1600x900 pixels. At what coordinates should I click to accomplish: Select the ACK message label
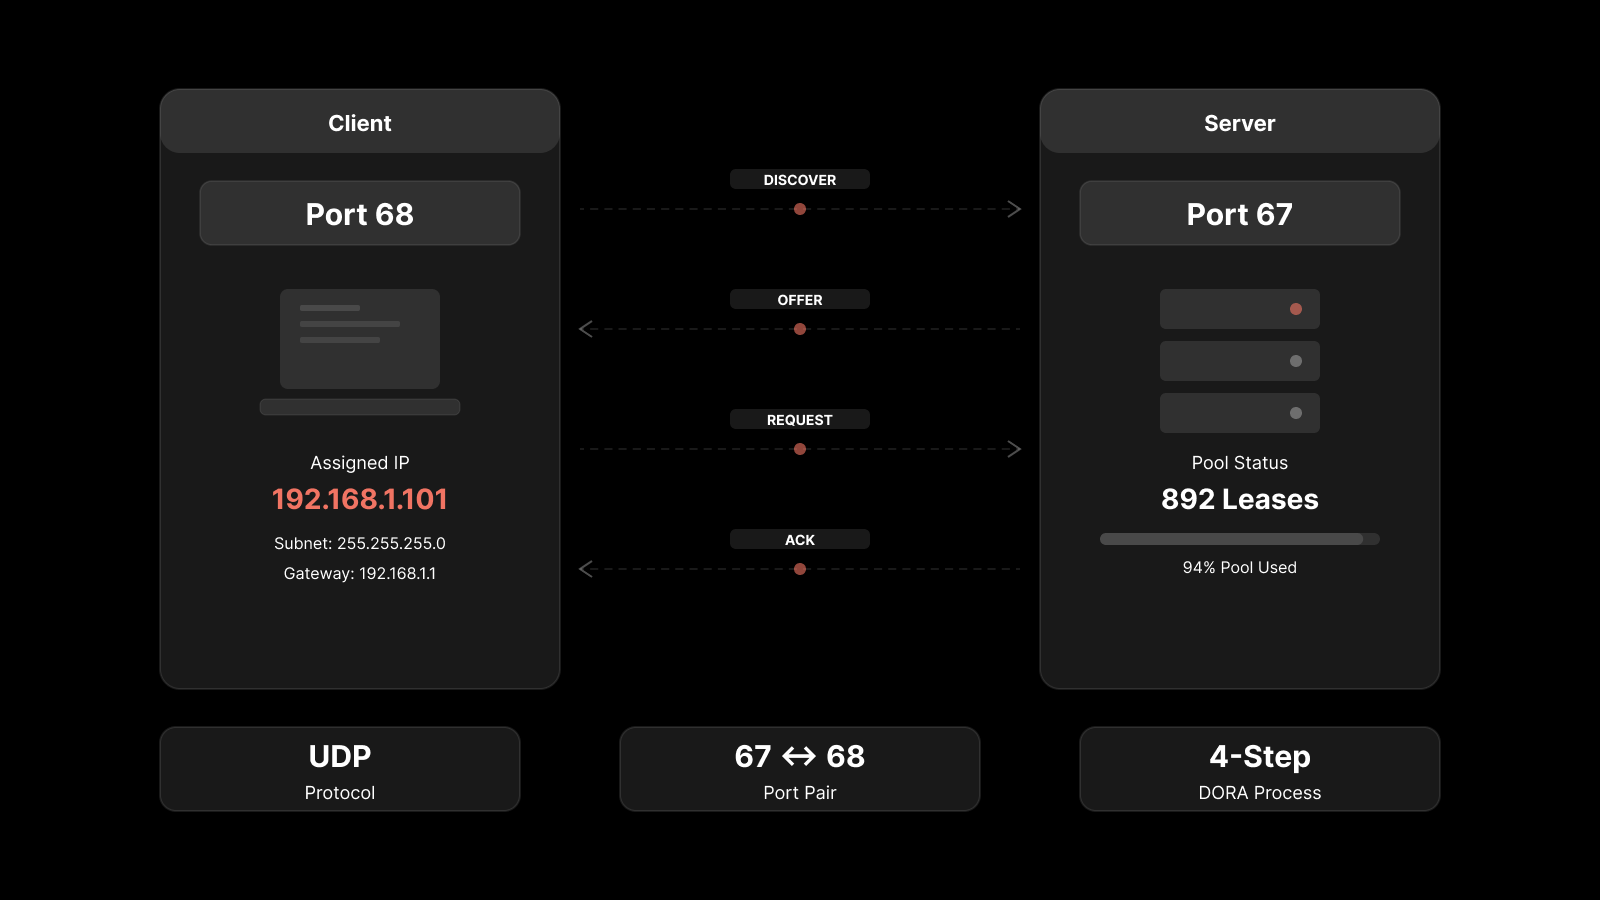(x=800, y=540)
